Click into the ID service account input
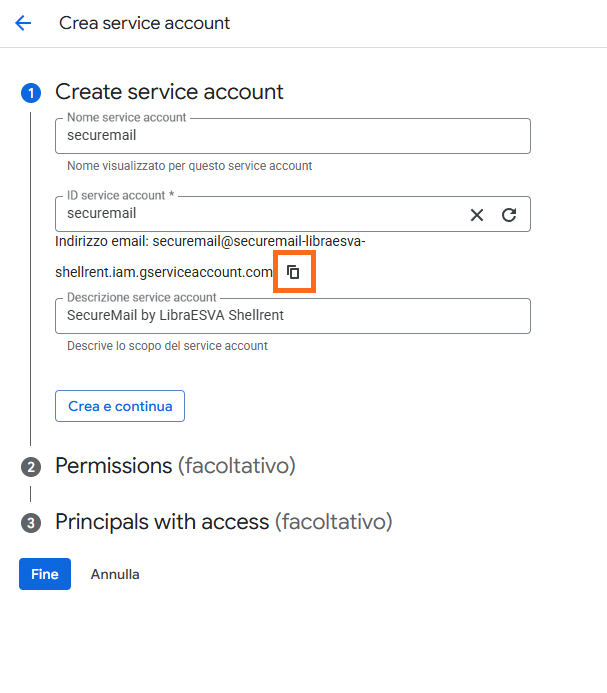The height and width of the screenshot is (693, 607). (260, 214)
